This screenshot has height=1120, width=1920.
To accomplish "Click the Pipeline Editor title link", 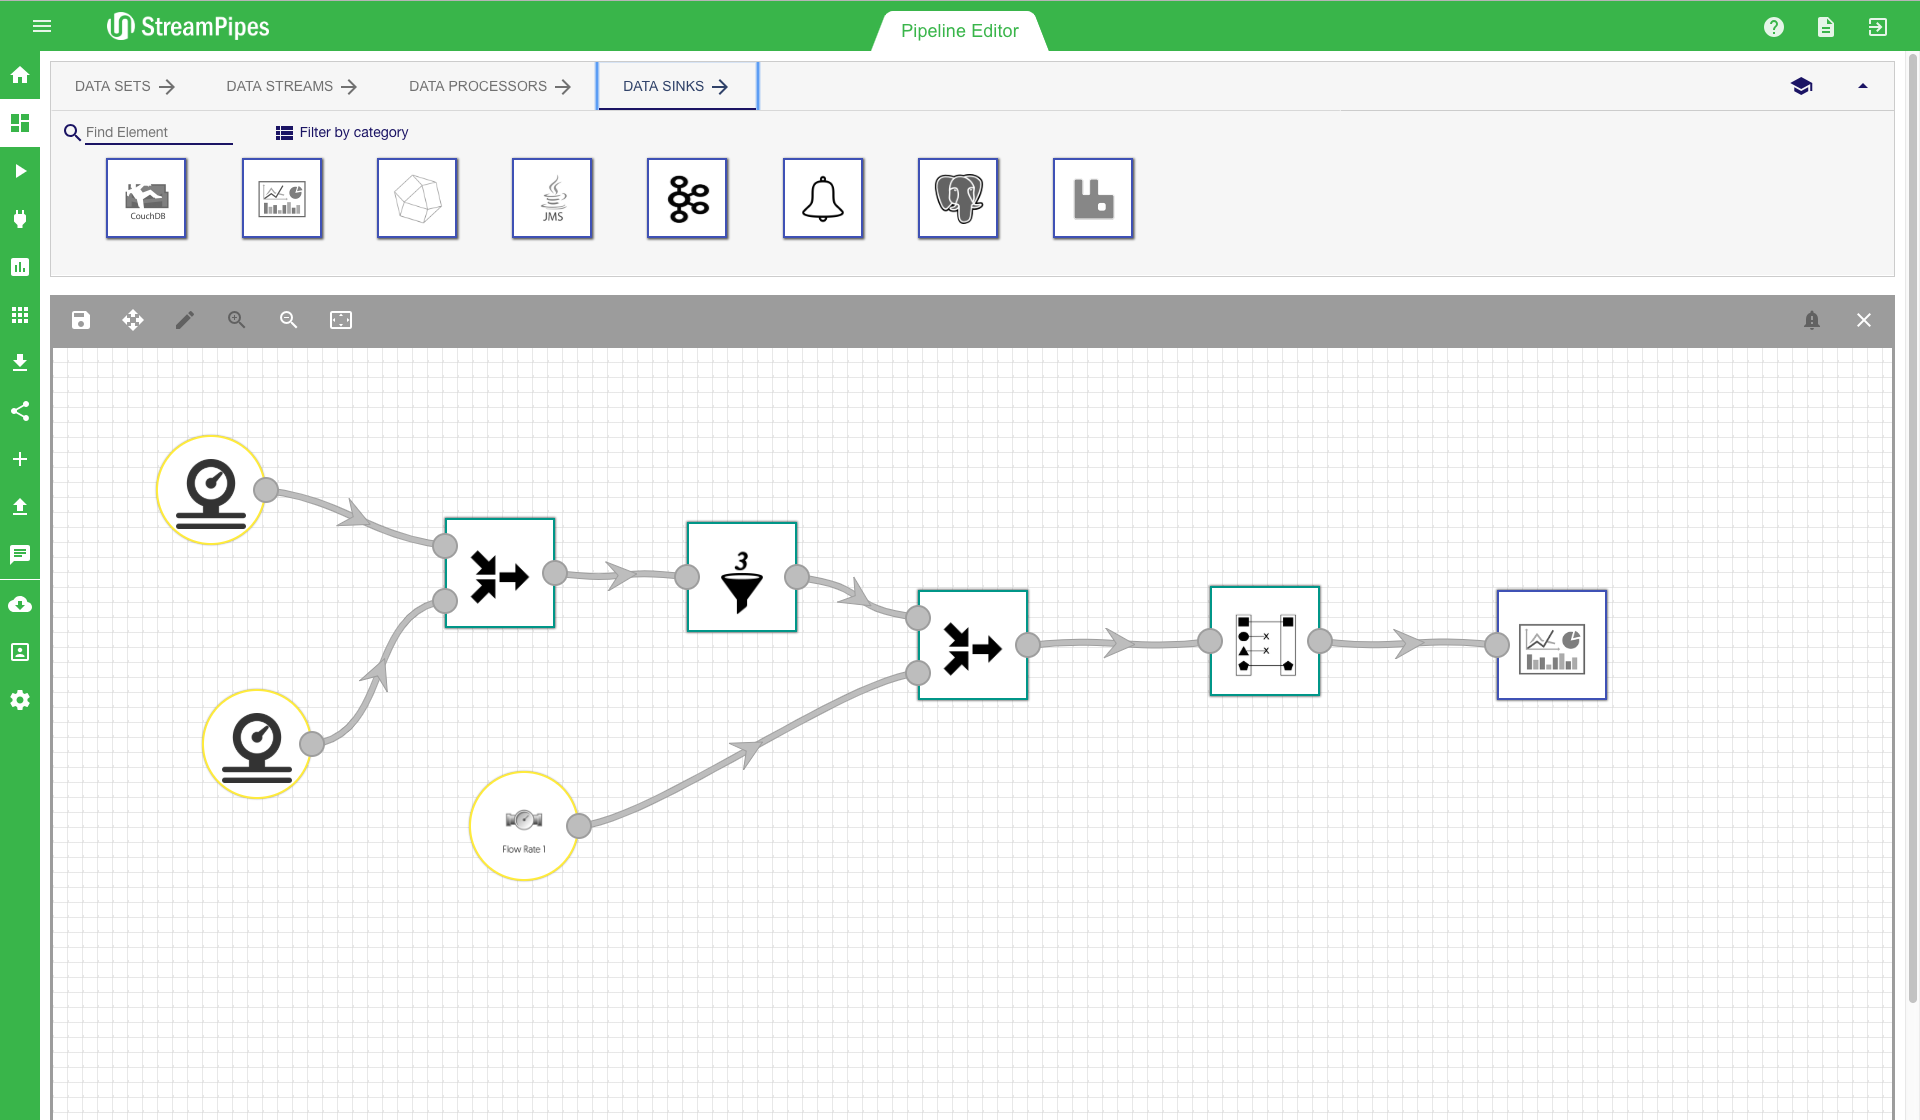I will [959, 31].
